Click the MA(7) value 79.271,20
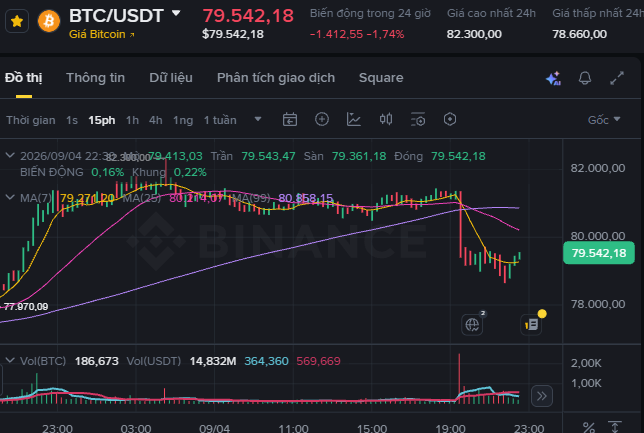 point(87,198)
